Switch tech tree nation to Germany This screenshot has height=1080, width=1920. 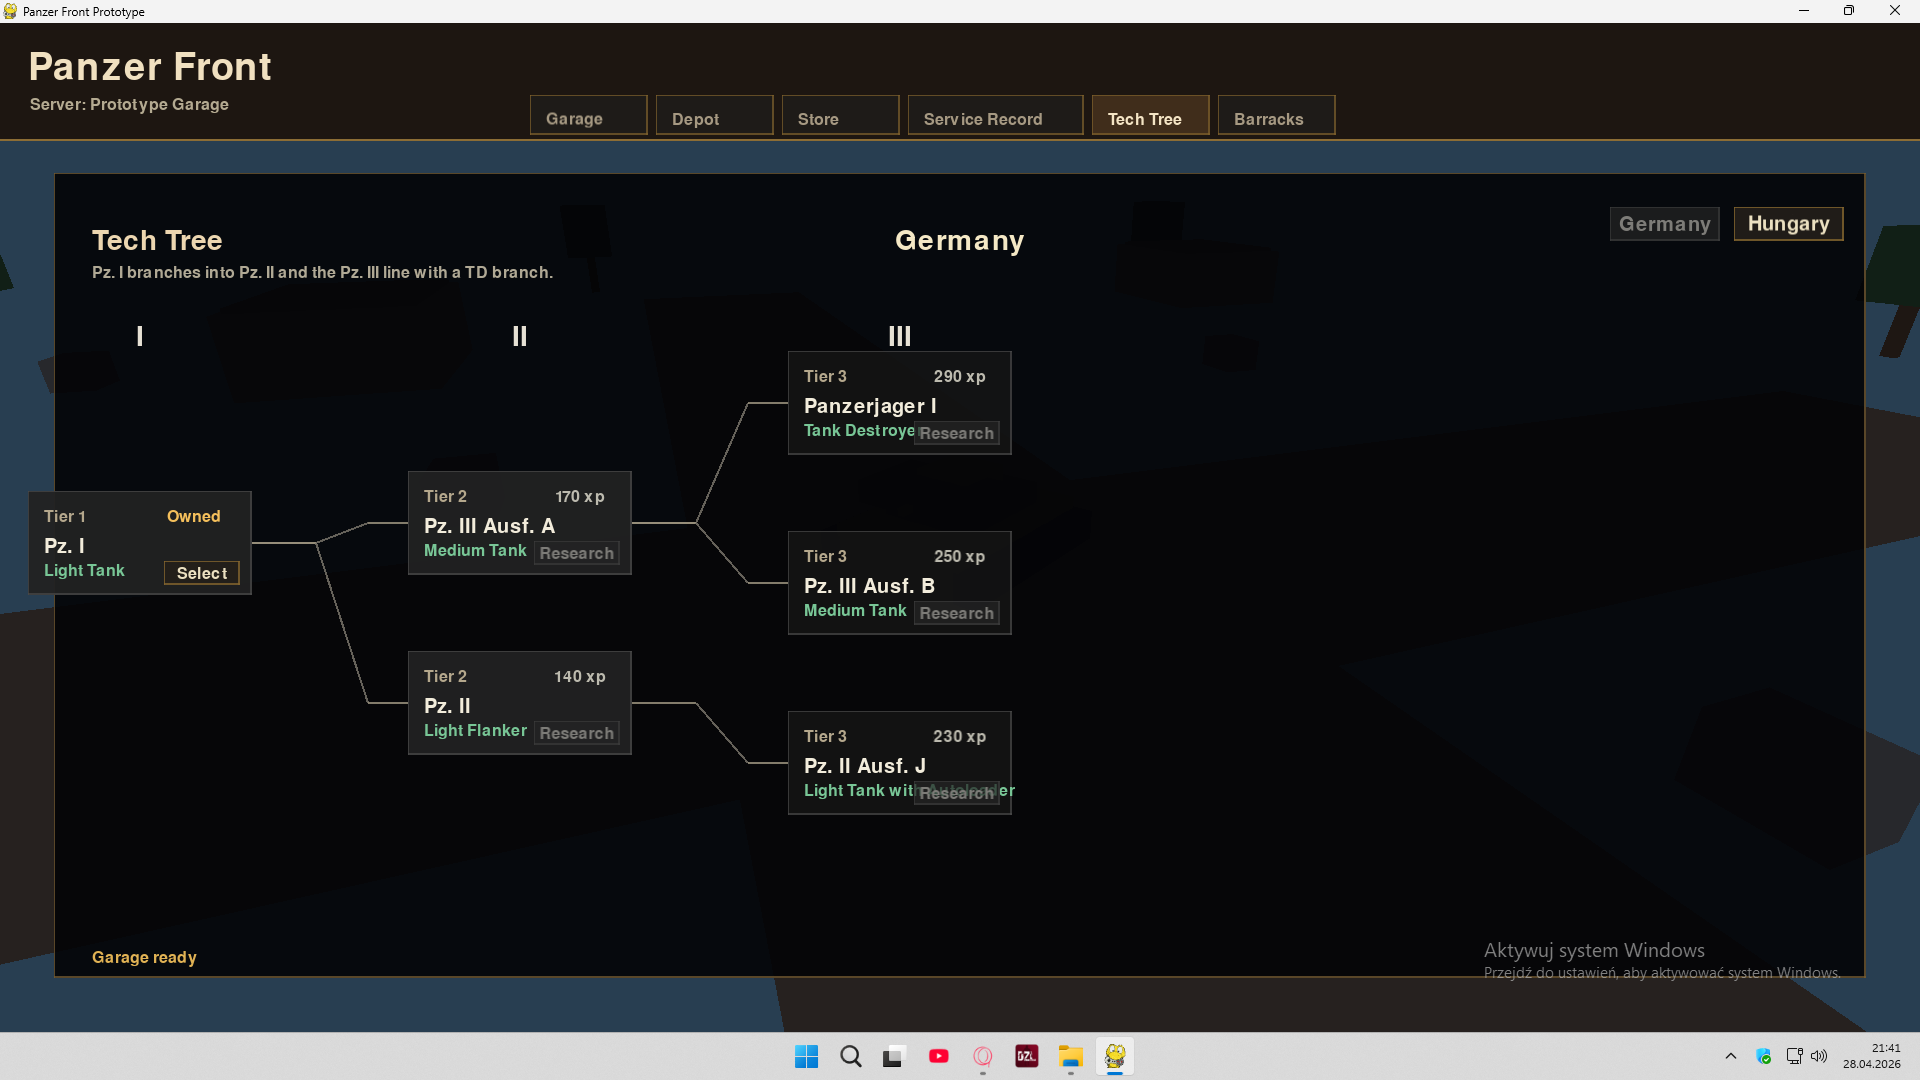point(1664,224)
